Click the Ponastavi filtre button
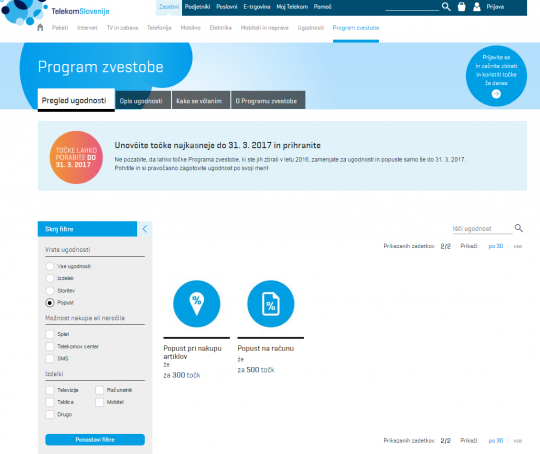Screen dimensions: 540x454 point(95,440)
